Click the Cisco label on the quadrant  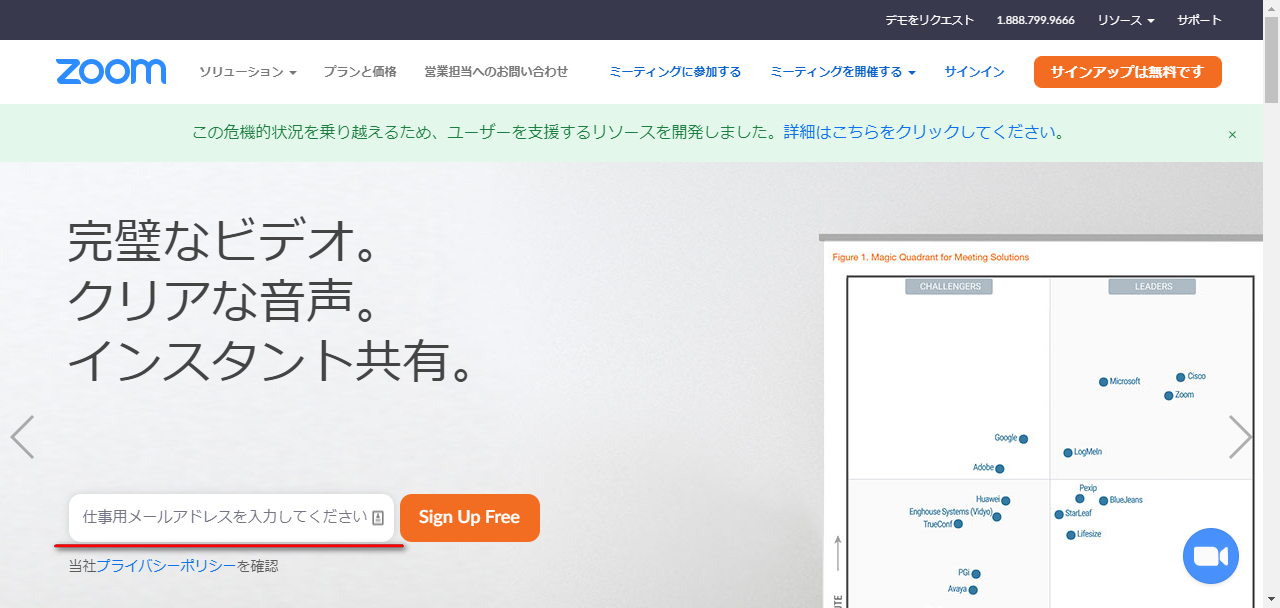point(1197,377)
